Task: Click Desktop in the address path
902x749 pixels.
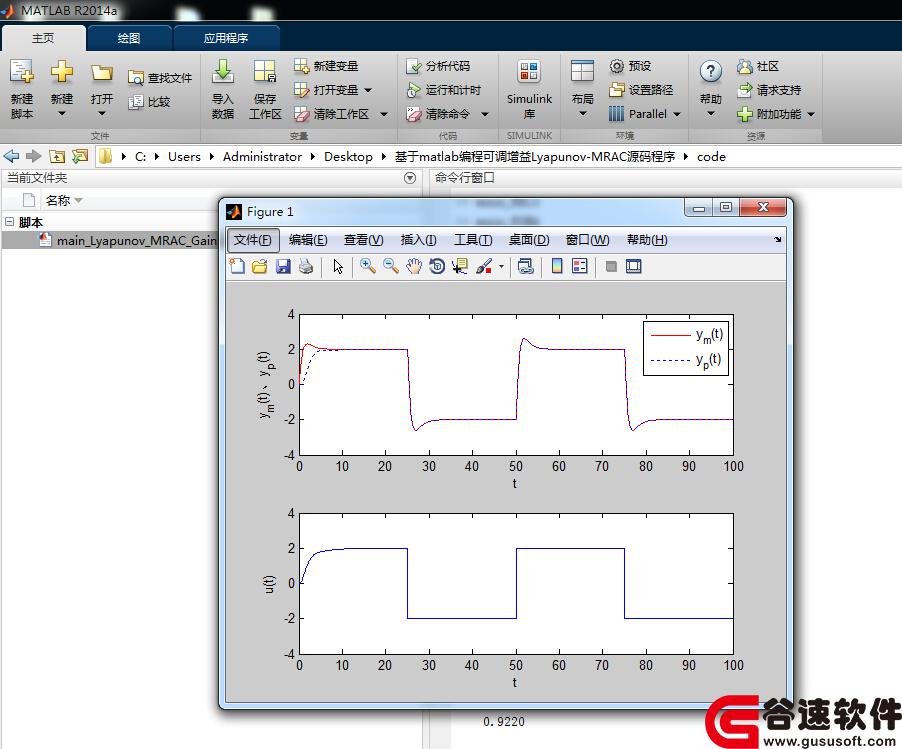Action: 348,156
